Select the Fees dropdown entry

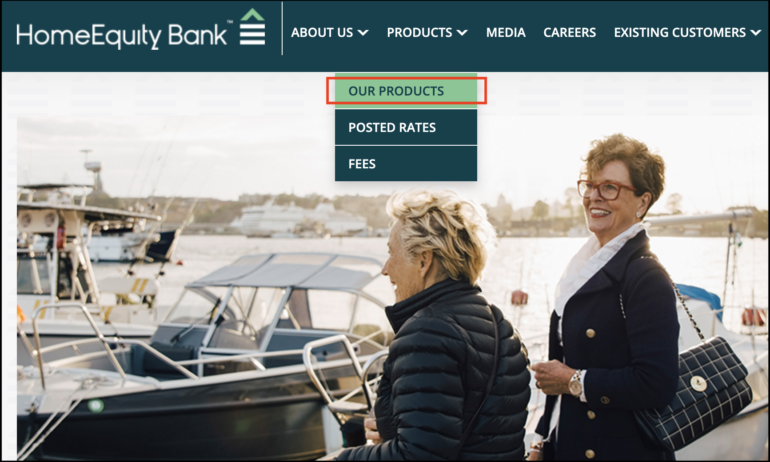[406, 163]
